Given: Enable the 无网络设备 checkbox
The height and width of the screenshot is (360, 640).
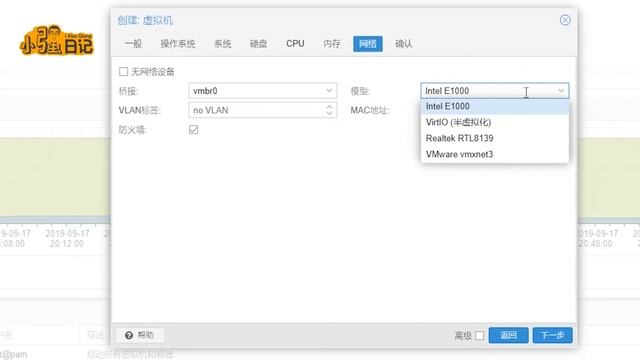Looking at the screenshot, I should (123, 72).
